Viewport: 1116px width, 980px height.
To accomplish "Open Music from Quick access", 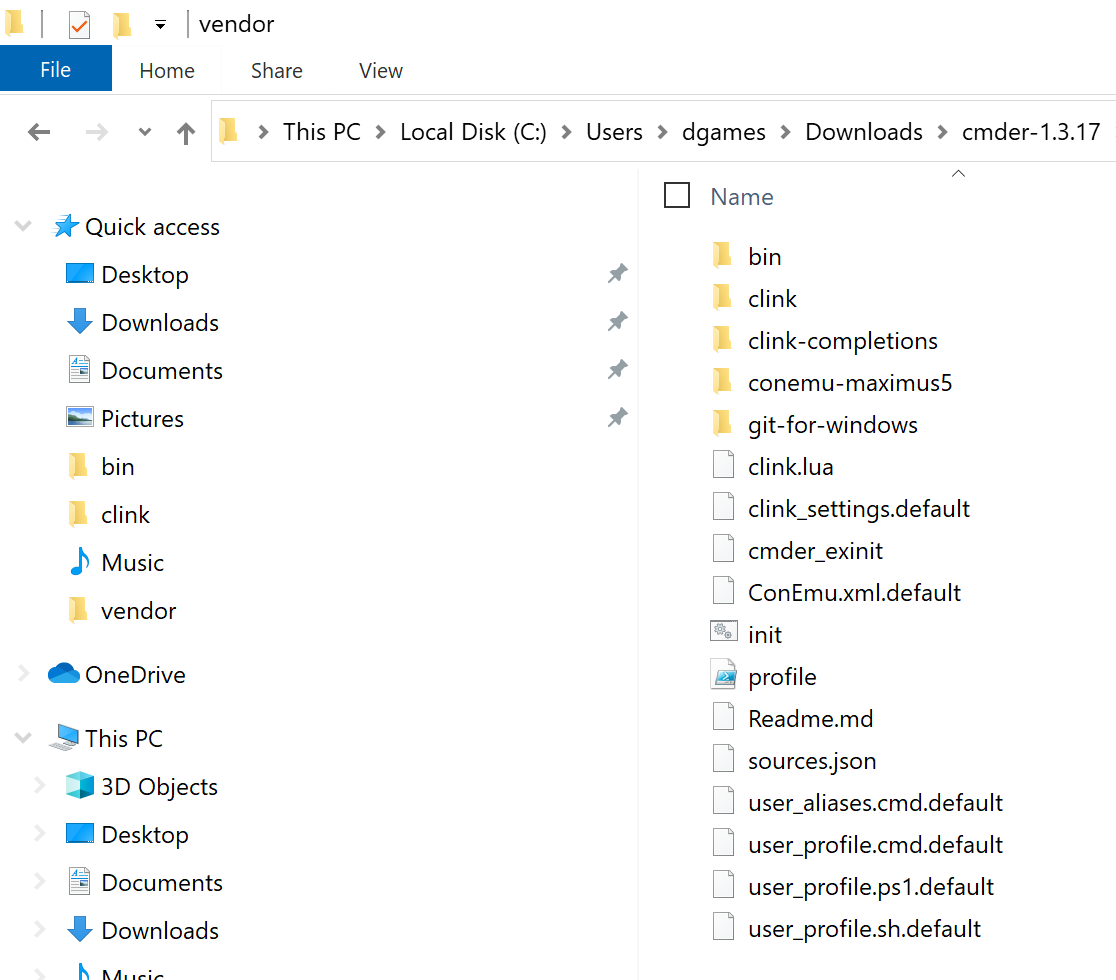I will pos(130,562).
